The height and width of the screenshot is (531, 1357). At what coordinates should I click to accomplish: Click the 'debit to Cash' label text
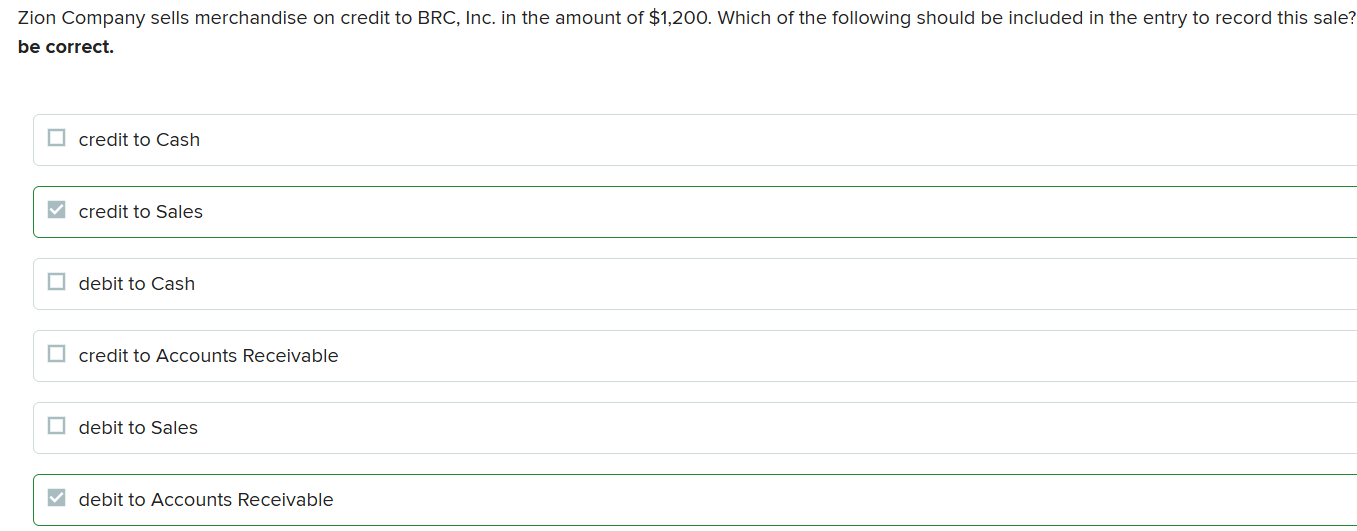point(136,284)
